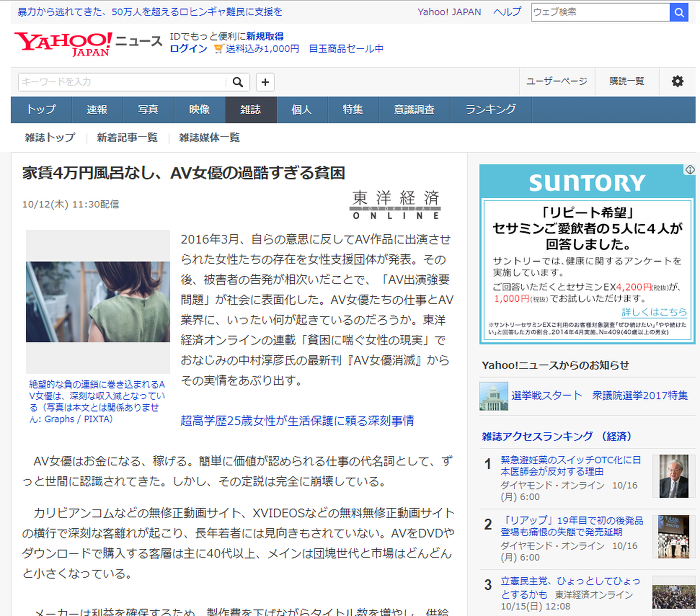Screen dimensions: 700x616
Task: Click the キーワードを入力 search field
Action: pos(123,82)
